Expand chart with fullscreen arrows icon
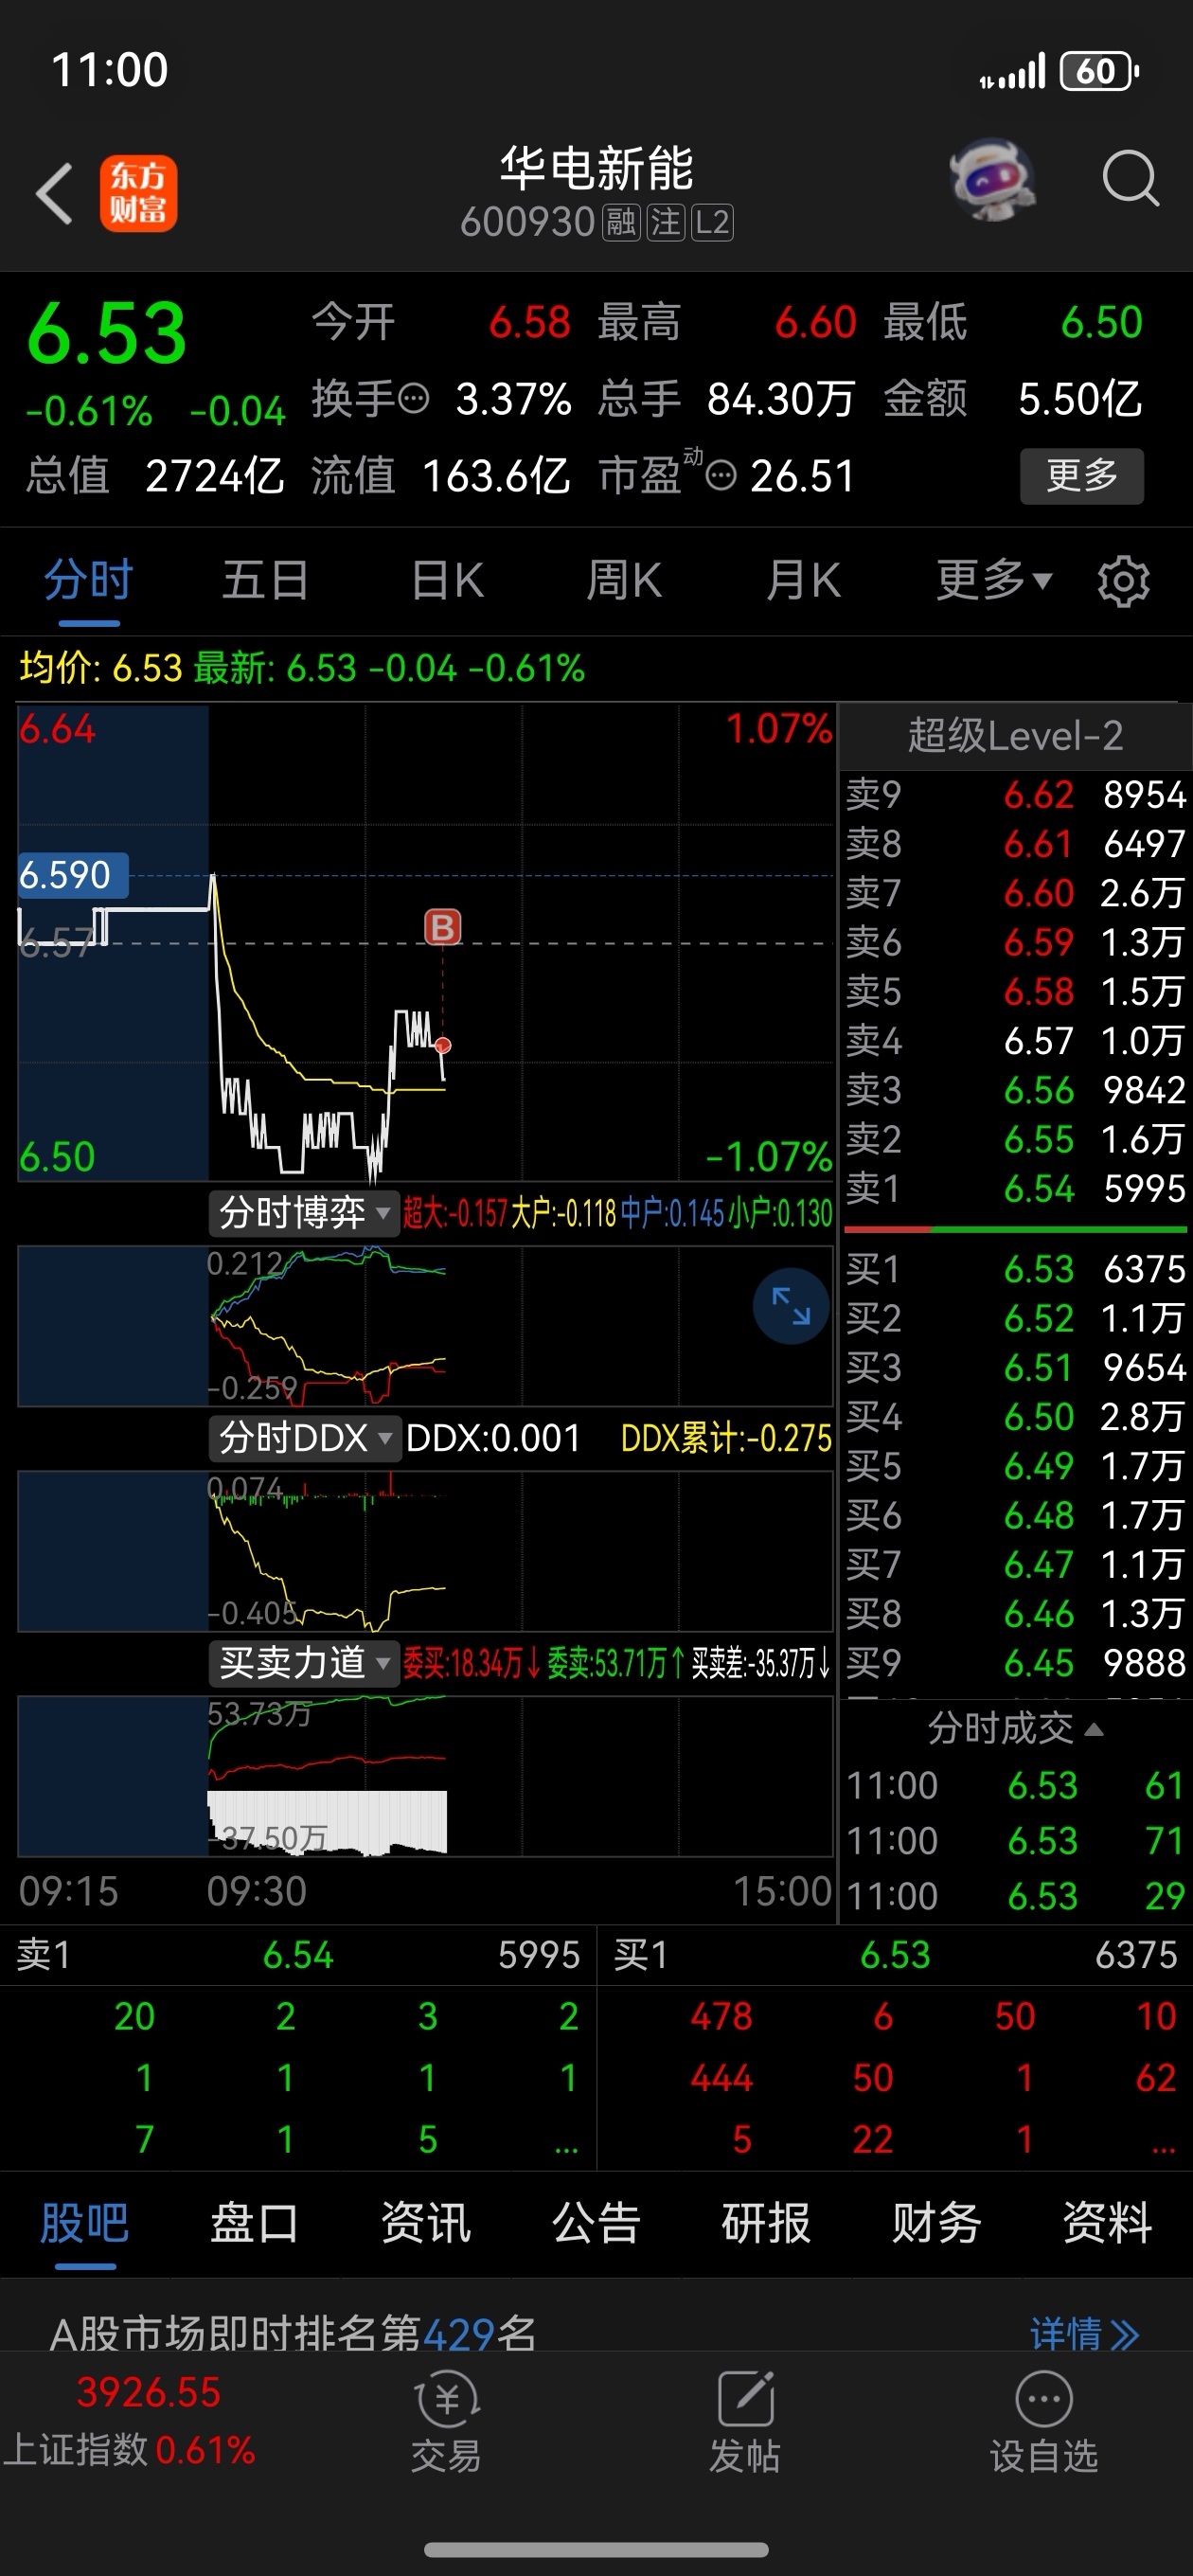 coord(790,1306)
